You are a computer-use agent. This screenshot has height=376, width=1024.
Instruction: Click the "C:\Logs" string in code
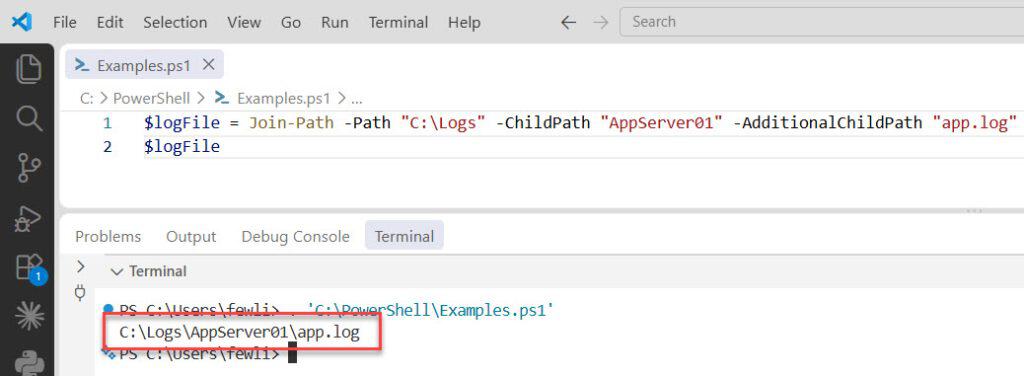pos(443,123)
